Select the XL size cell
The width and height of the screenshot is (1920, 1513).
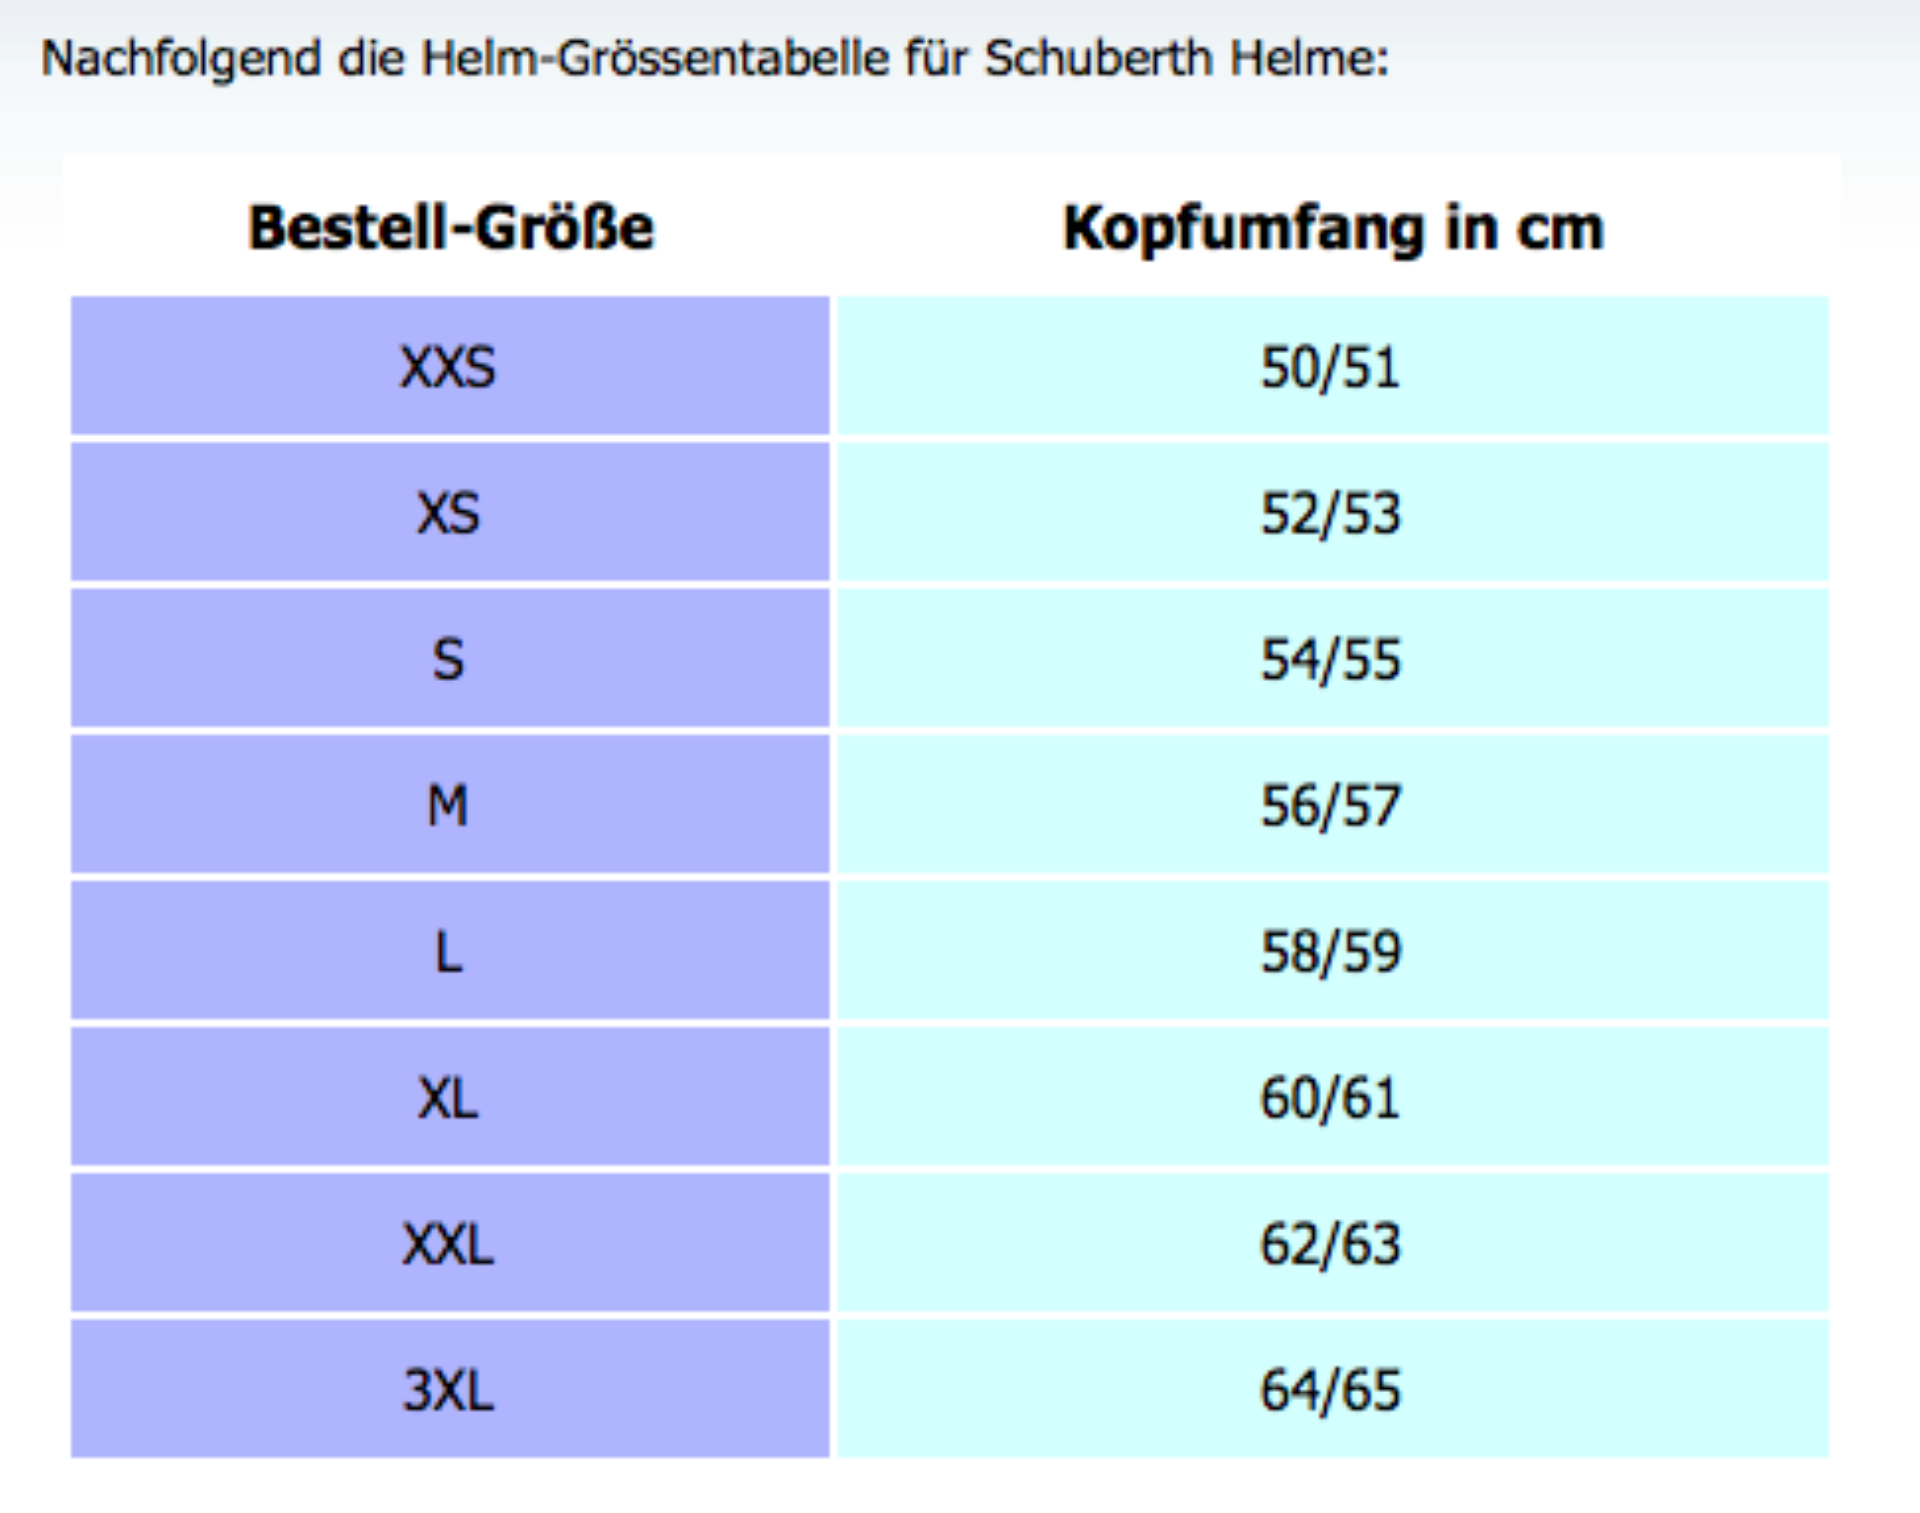[x=449, y=1098]
